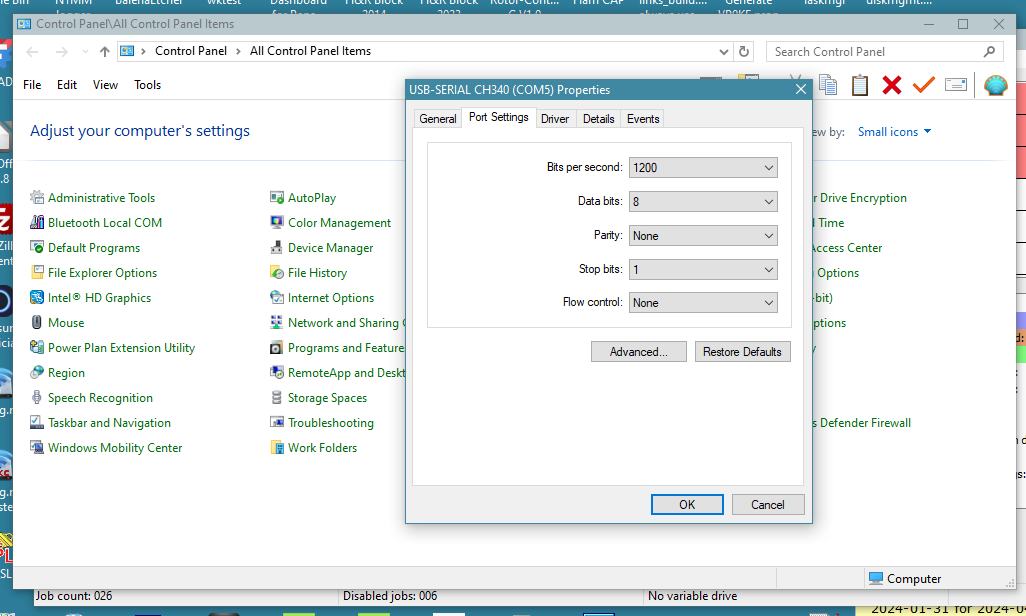The height and width of the screenshot is (616, 1026).
Task: Click the clipboard paste toolbar icon
Action: pyautogui.click(x=860, y=85)
